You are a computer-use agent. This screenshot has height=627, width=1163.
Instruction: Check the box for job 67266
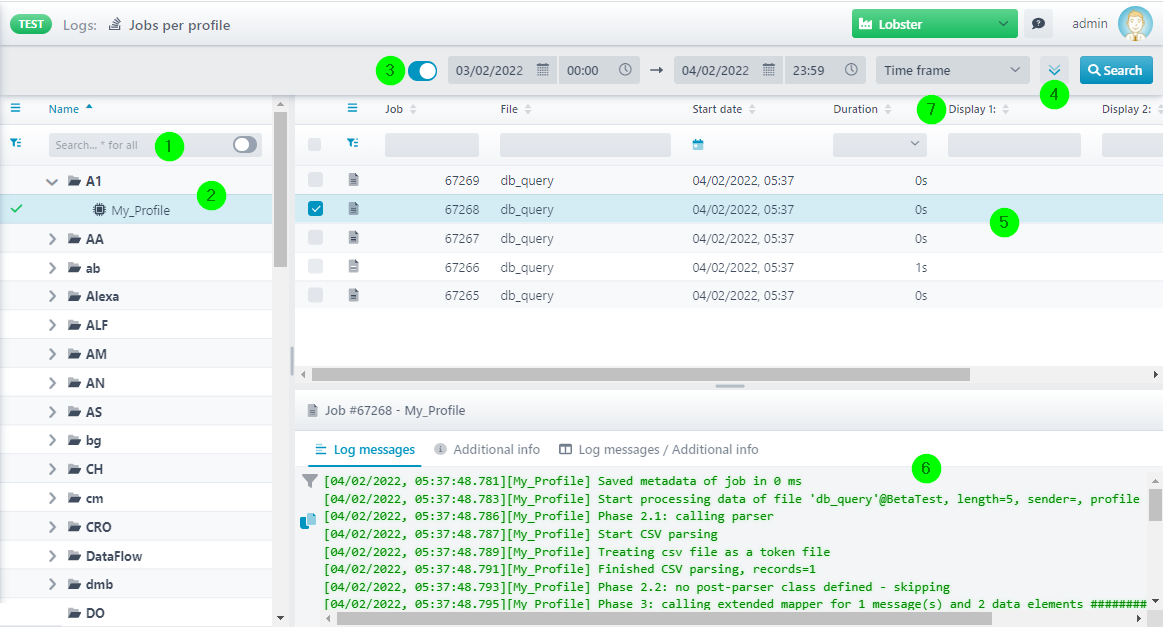click(315, 266)
